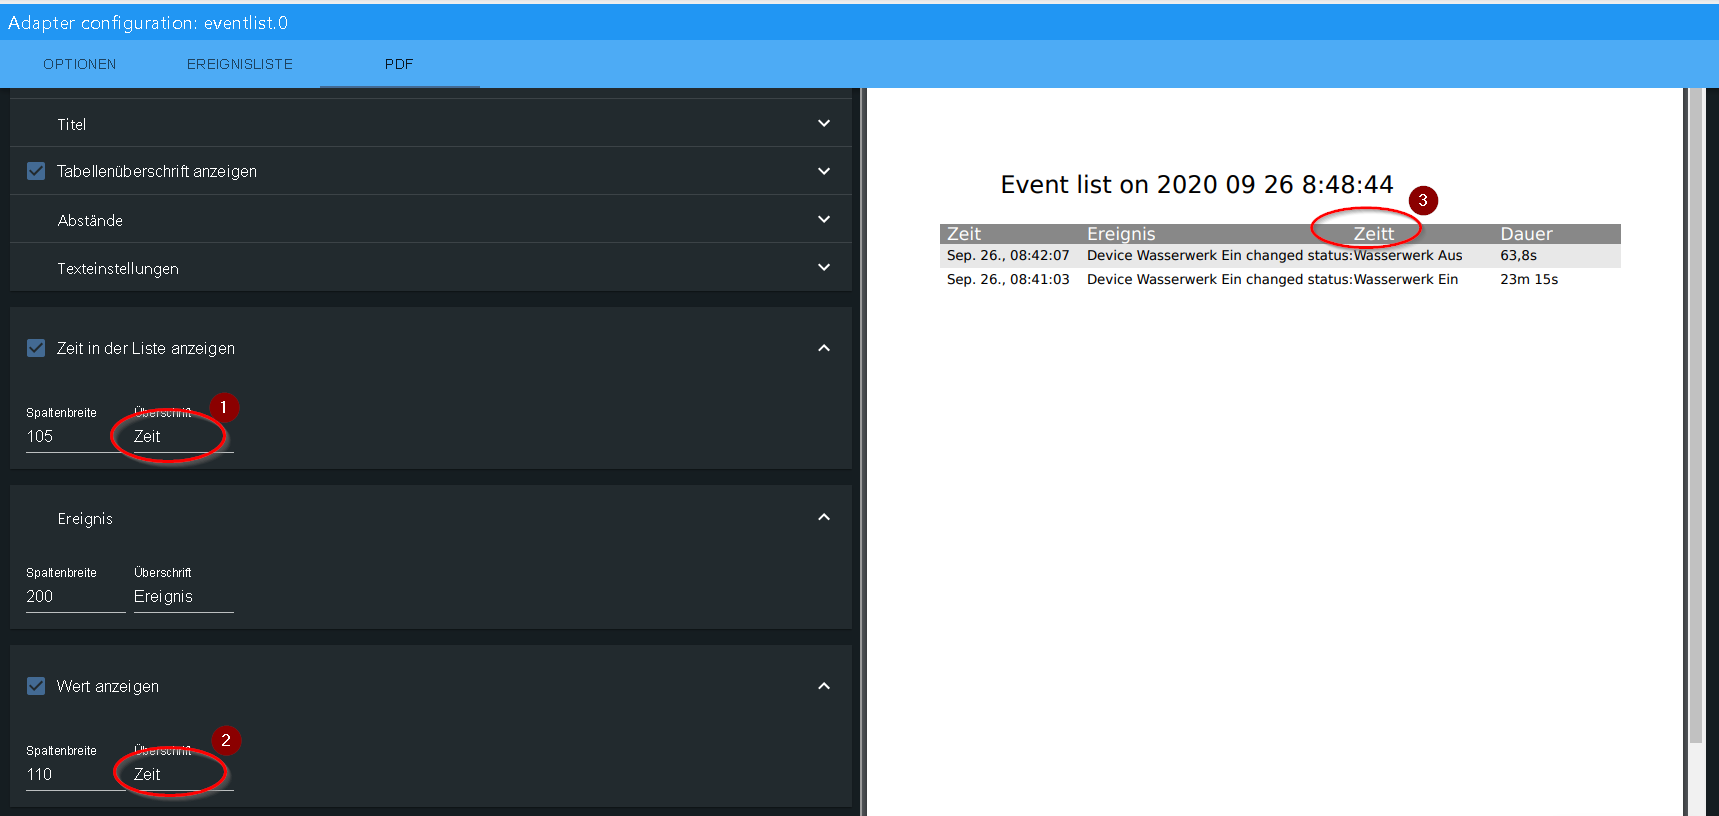Edit Überschrift field under Wert anzeigen

[x=184, y=775]
